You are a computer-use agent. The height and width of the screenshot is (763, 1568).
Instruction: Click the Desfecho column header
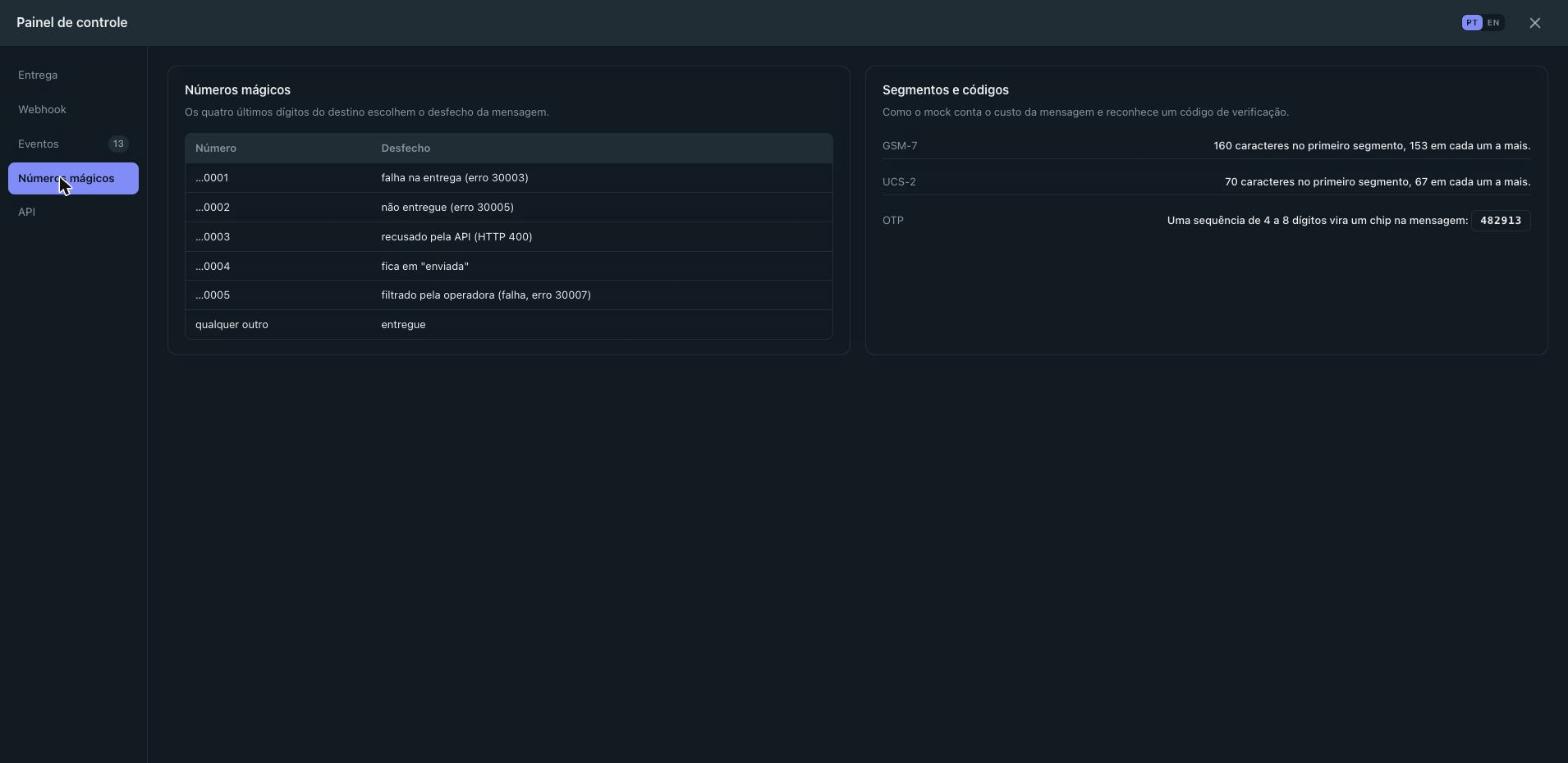[x=406, y=148]
